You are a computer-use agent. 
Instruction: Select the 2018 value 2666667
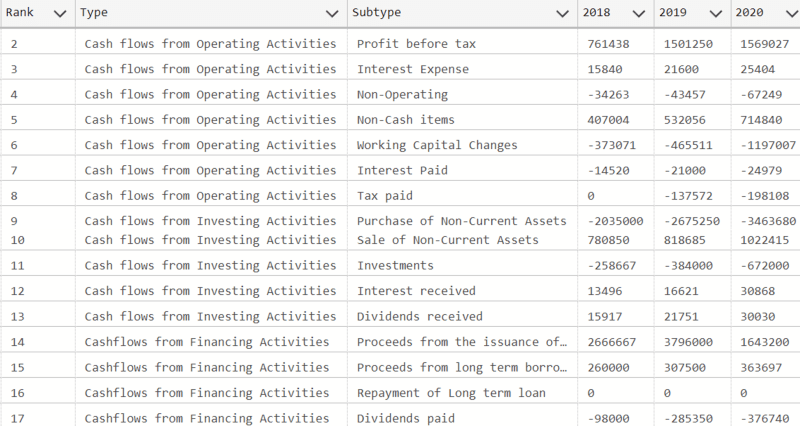click(x=612, y=342)
